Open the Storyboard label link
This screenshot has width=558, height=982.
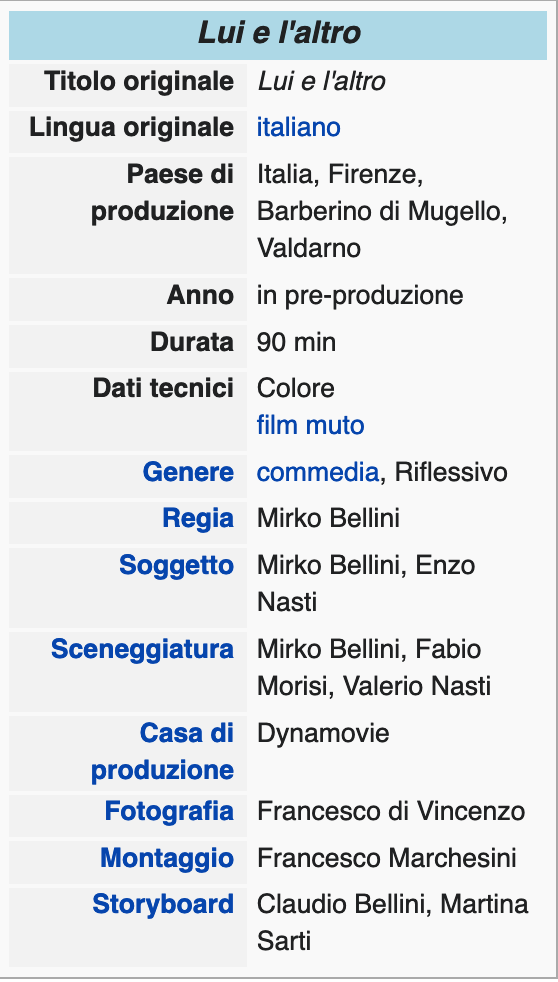pos(163,904)
